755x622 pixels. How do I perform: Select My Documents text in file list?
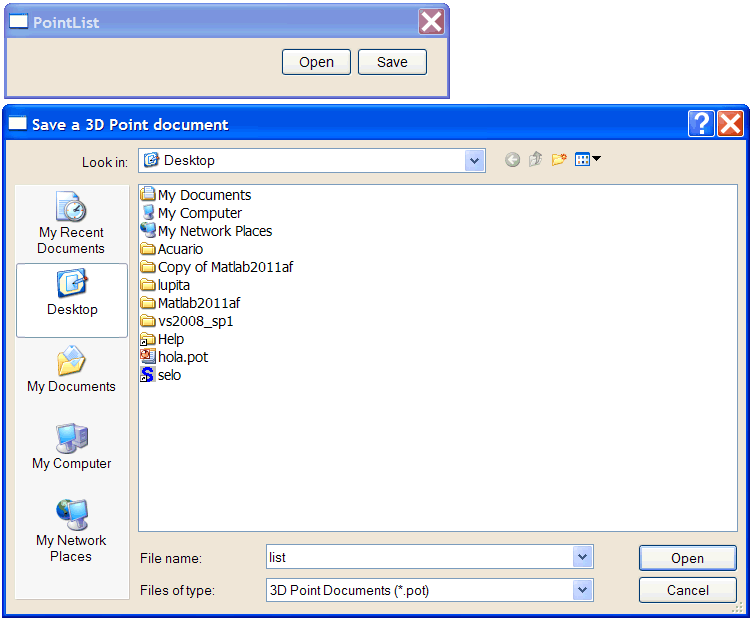coord(205,195)
